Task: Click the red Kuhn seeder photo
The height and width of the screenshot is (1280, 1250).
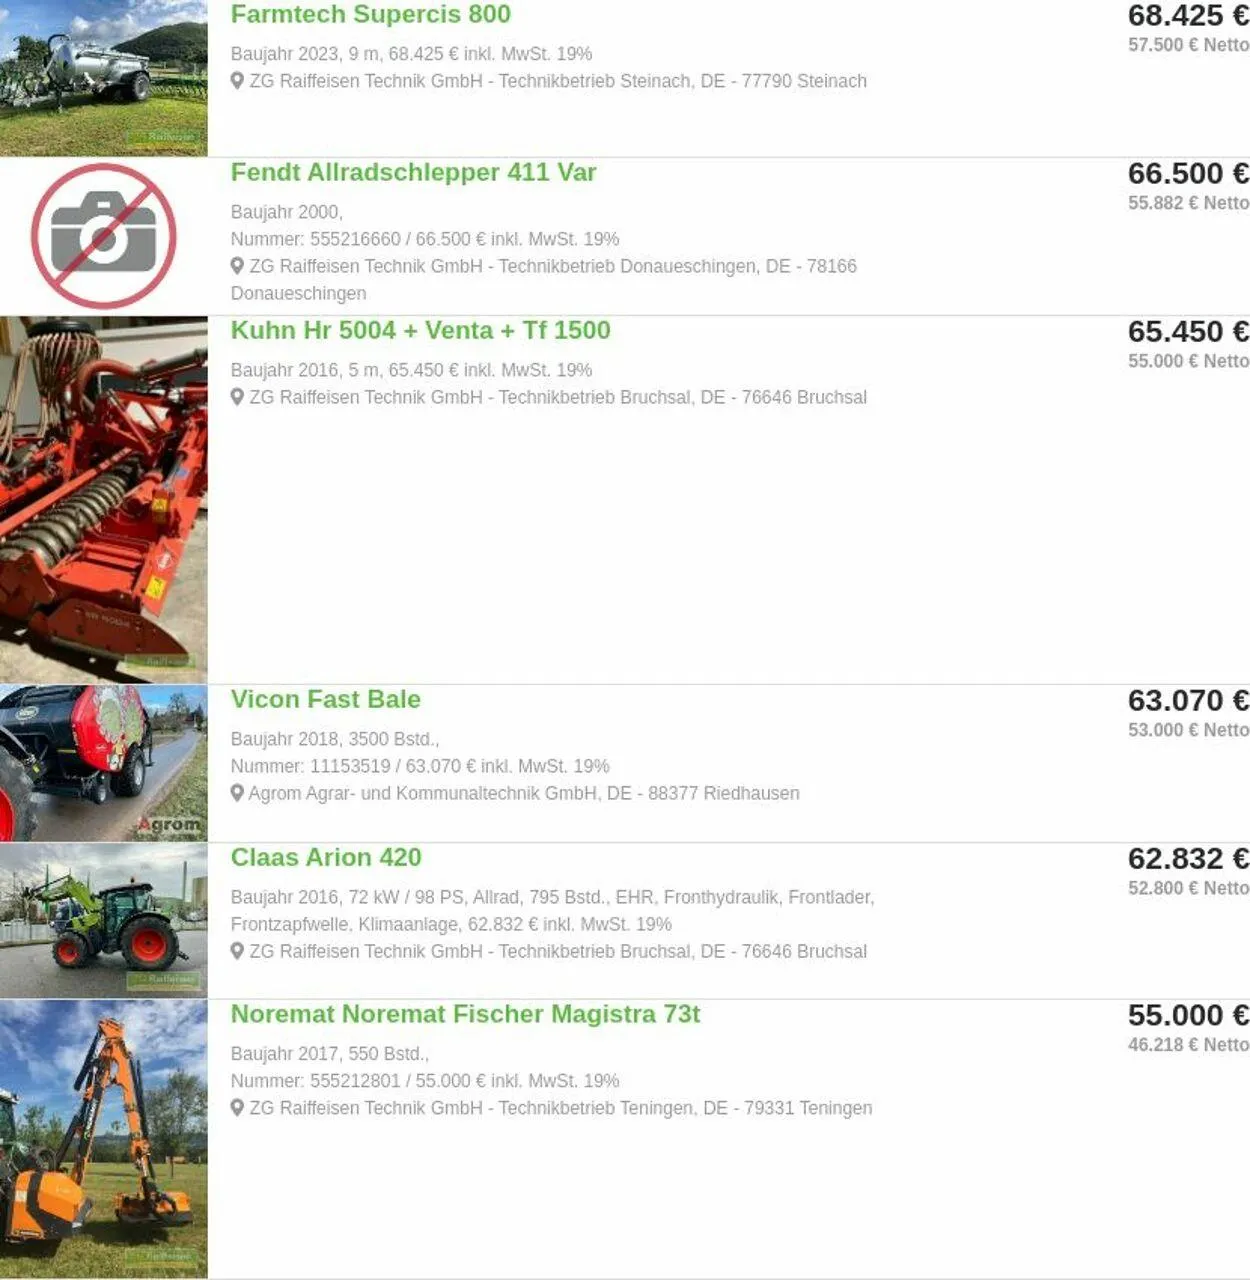Action: point(104,500)
